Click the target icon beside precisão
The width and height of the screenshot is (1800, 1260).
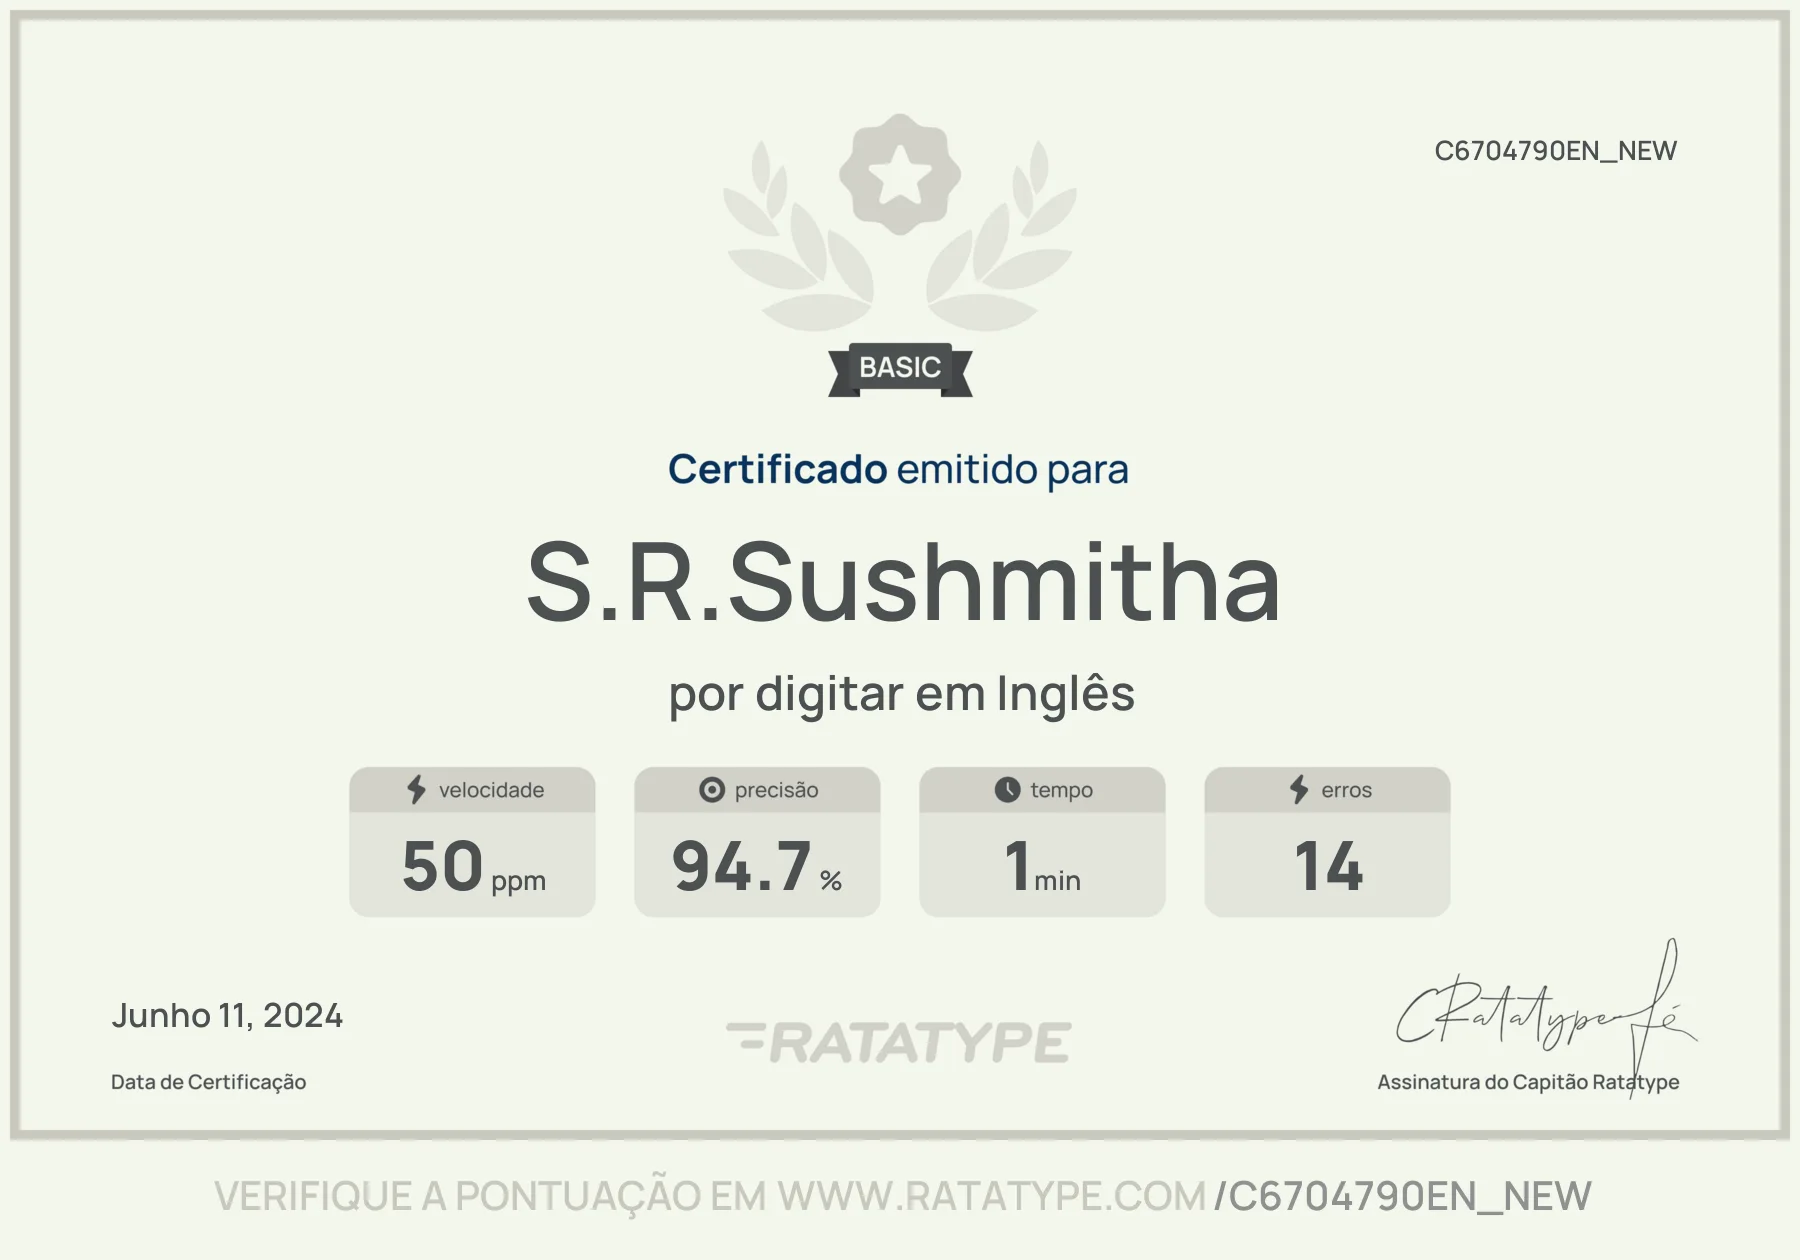(711, 790)
